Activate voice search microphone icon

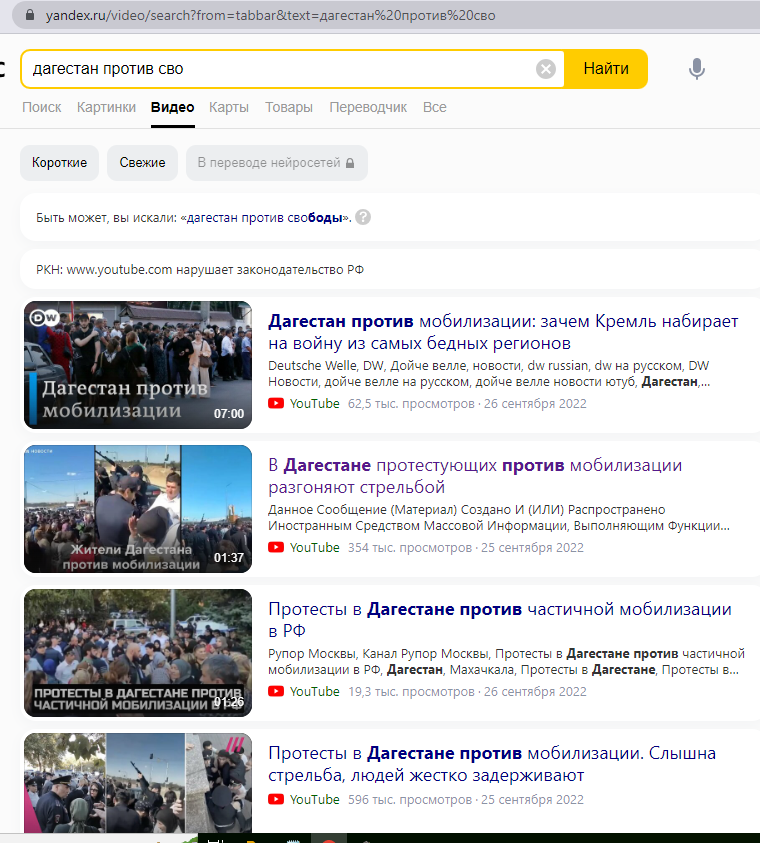click(697, 69)
